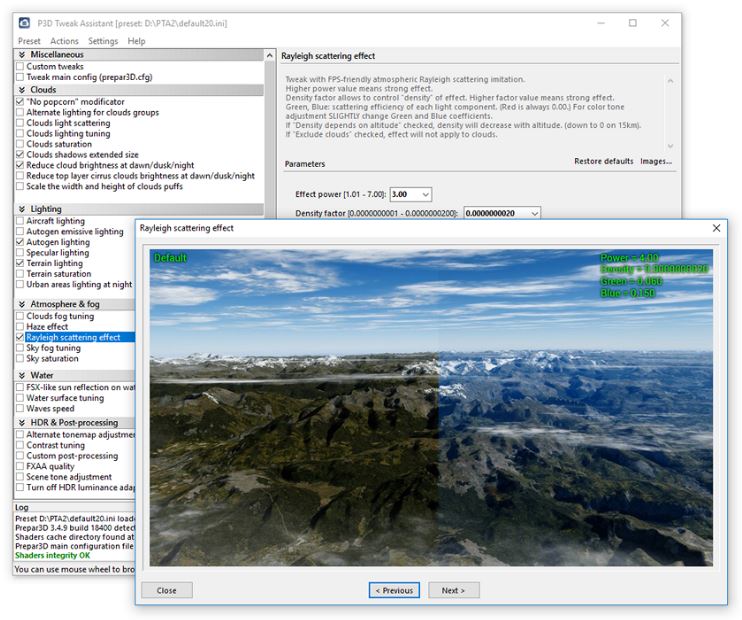Enable Custom post-processing
This screenshot has width=742, height=620.
tap(20, 456)
